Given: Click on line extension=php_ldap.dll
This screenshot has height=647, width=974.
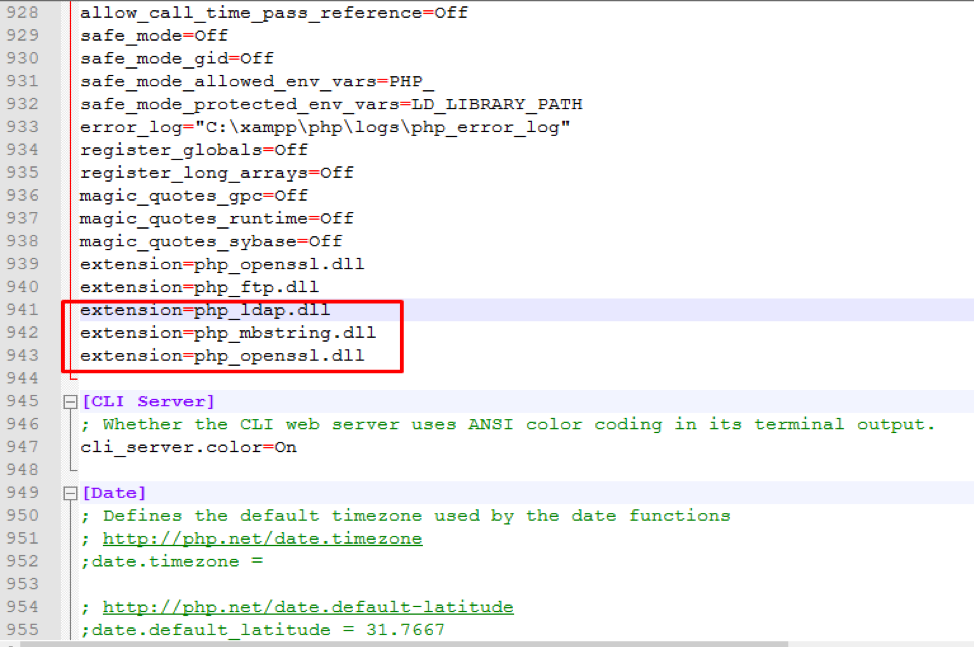Looking at the screenshot, I should (205, 310).
